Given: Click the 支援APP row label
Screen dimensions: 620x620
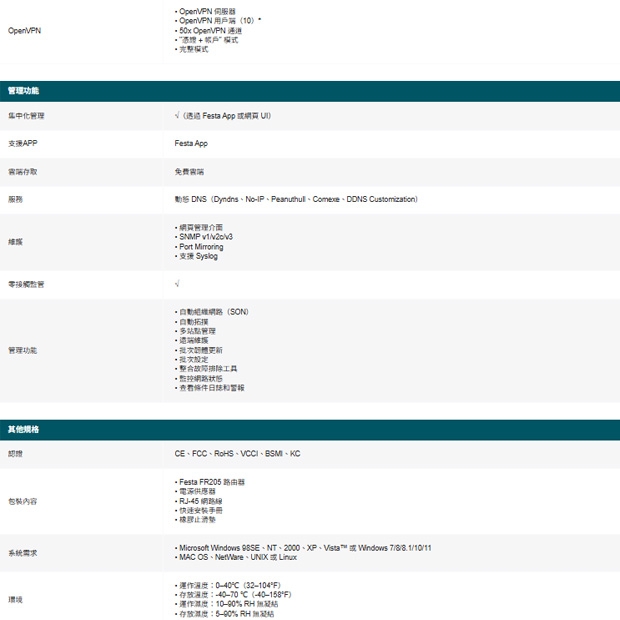Looking at the screenshot, I should (x=23, y=144).
